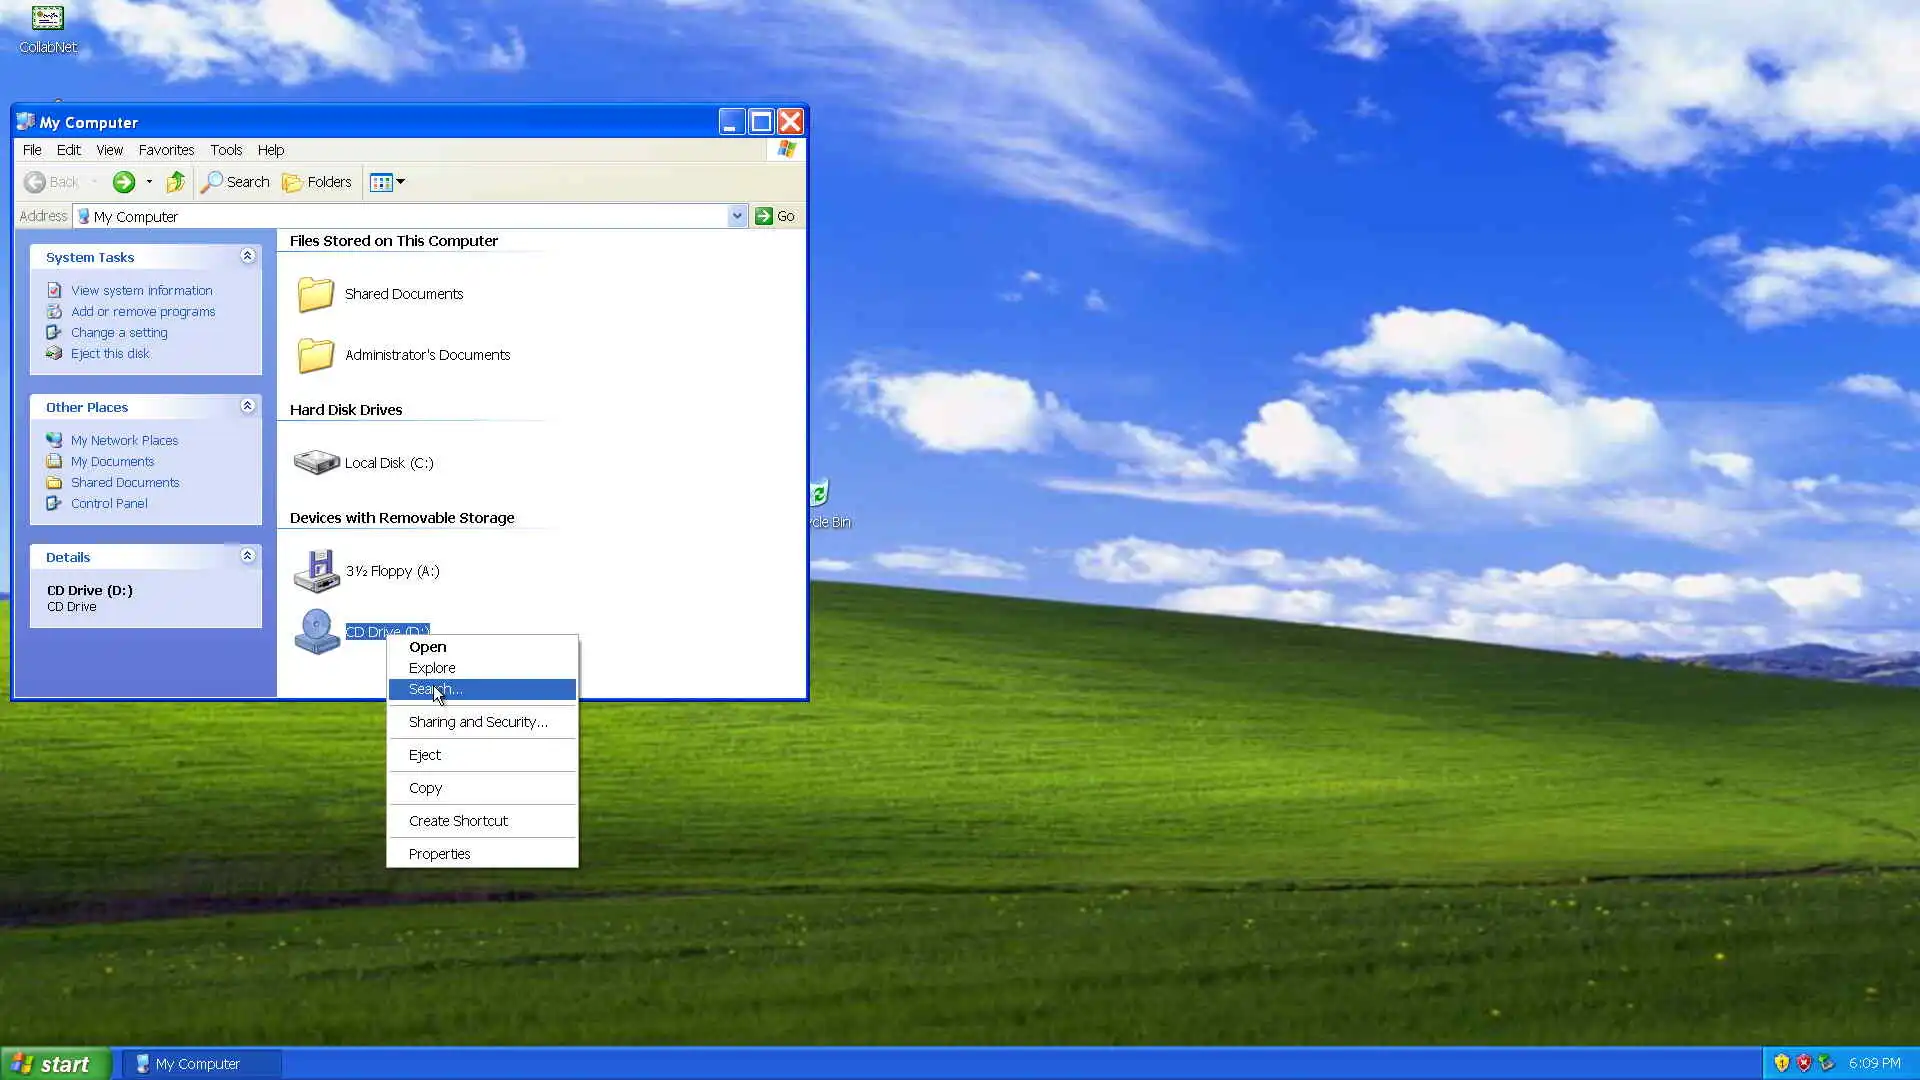The height and width of the screenshot is (1080, 1920).
Task: Select the 3½ Floppy (A:) drive icon
Action: tap(316, 571)
